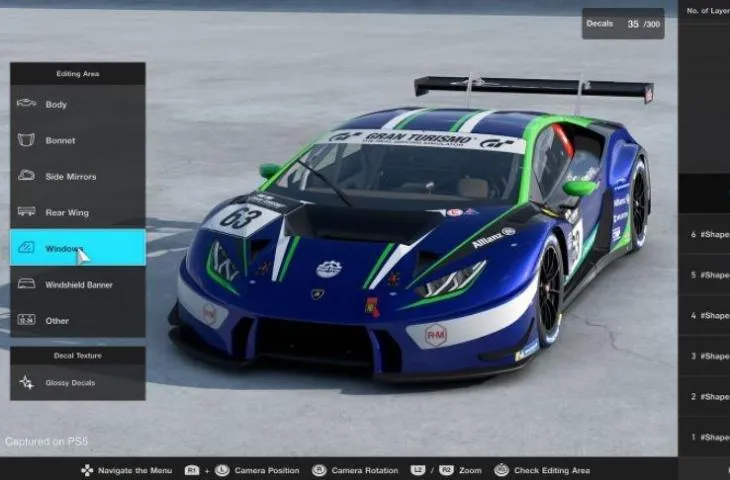Click the R1 button icon
This screenshot has height=480, width=730.
[x=192, y=470]
